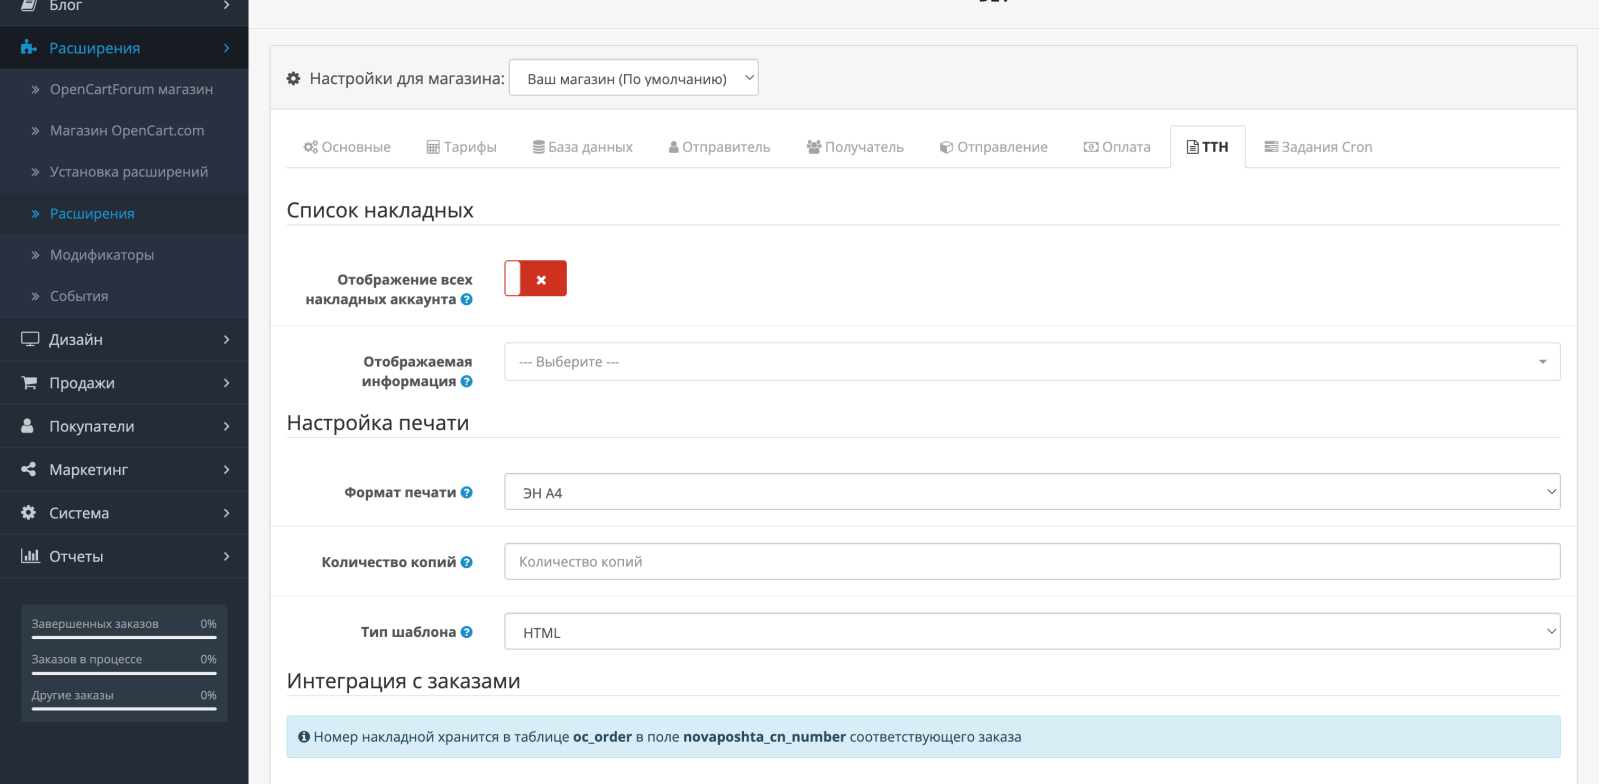Click novaposhta_cn_number text in notice
This screenshot has height=784, width=1600.
(764, 737)
